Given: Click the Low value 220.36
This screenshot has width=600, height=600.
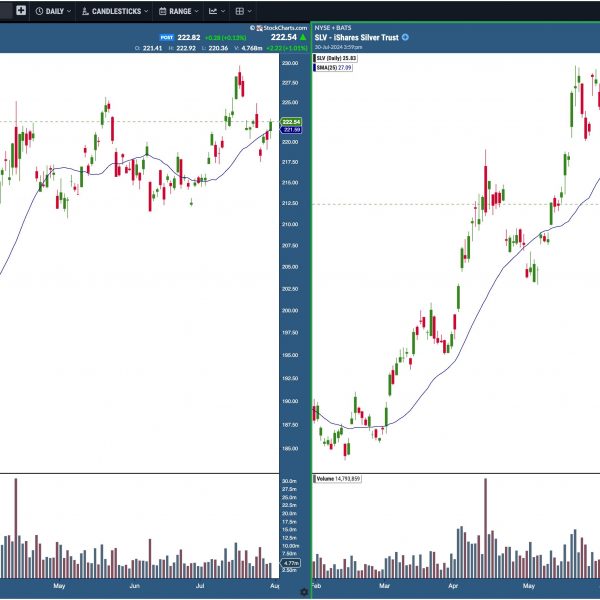Looking at the screenshot, I should 218,48.
